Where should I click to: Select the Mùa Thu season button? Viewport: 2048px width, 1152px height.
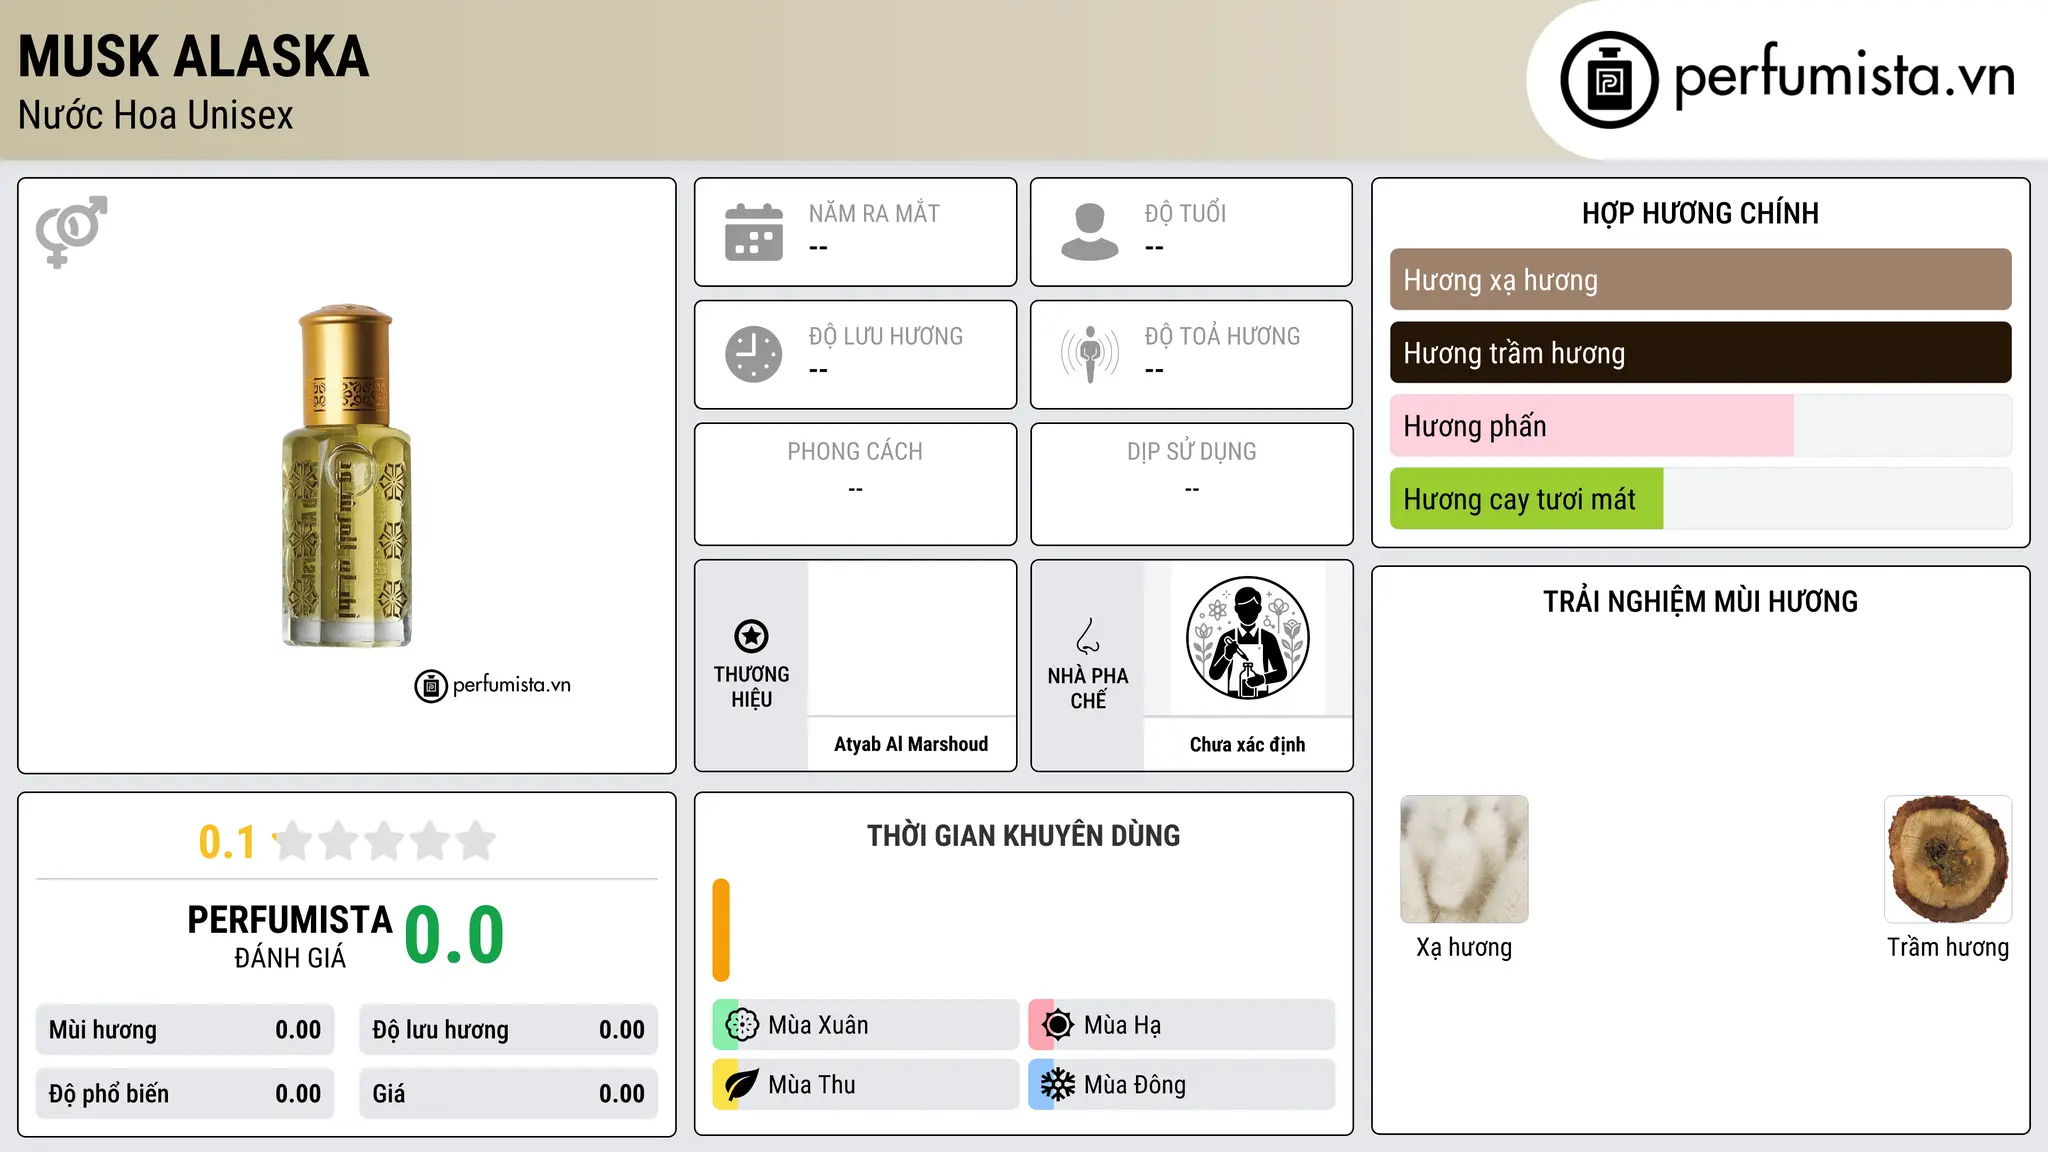point(865,1085)
